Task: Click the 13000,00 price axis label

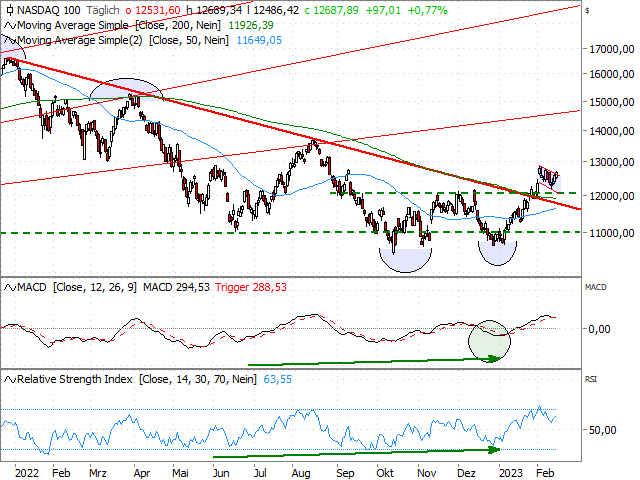Action: 612,162
